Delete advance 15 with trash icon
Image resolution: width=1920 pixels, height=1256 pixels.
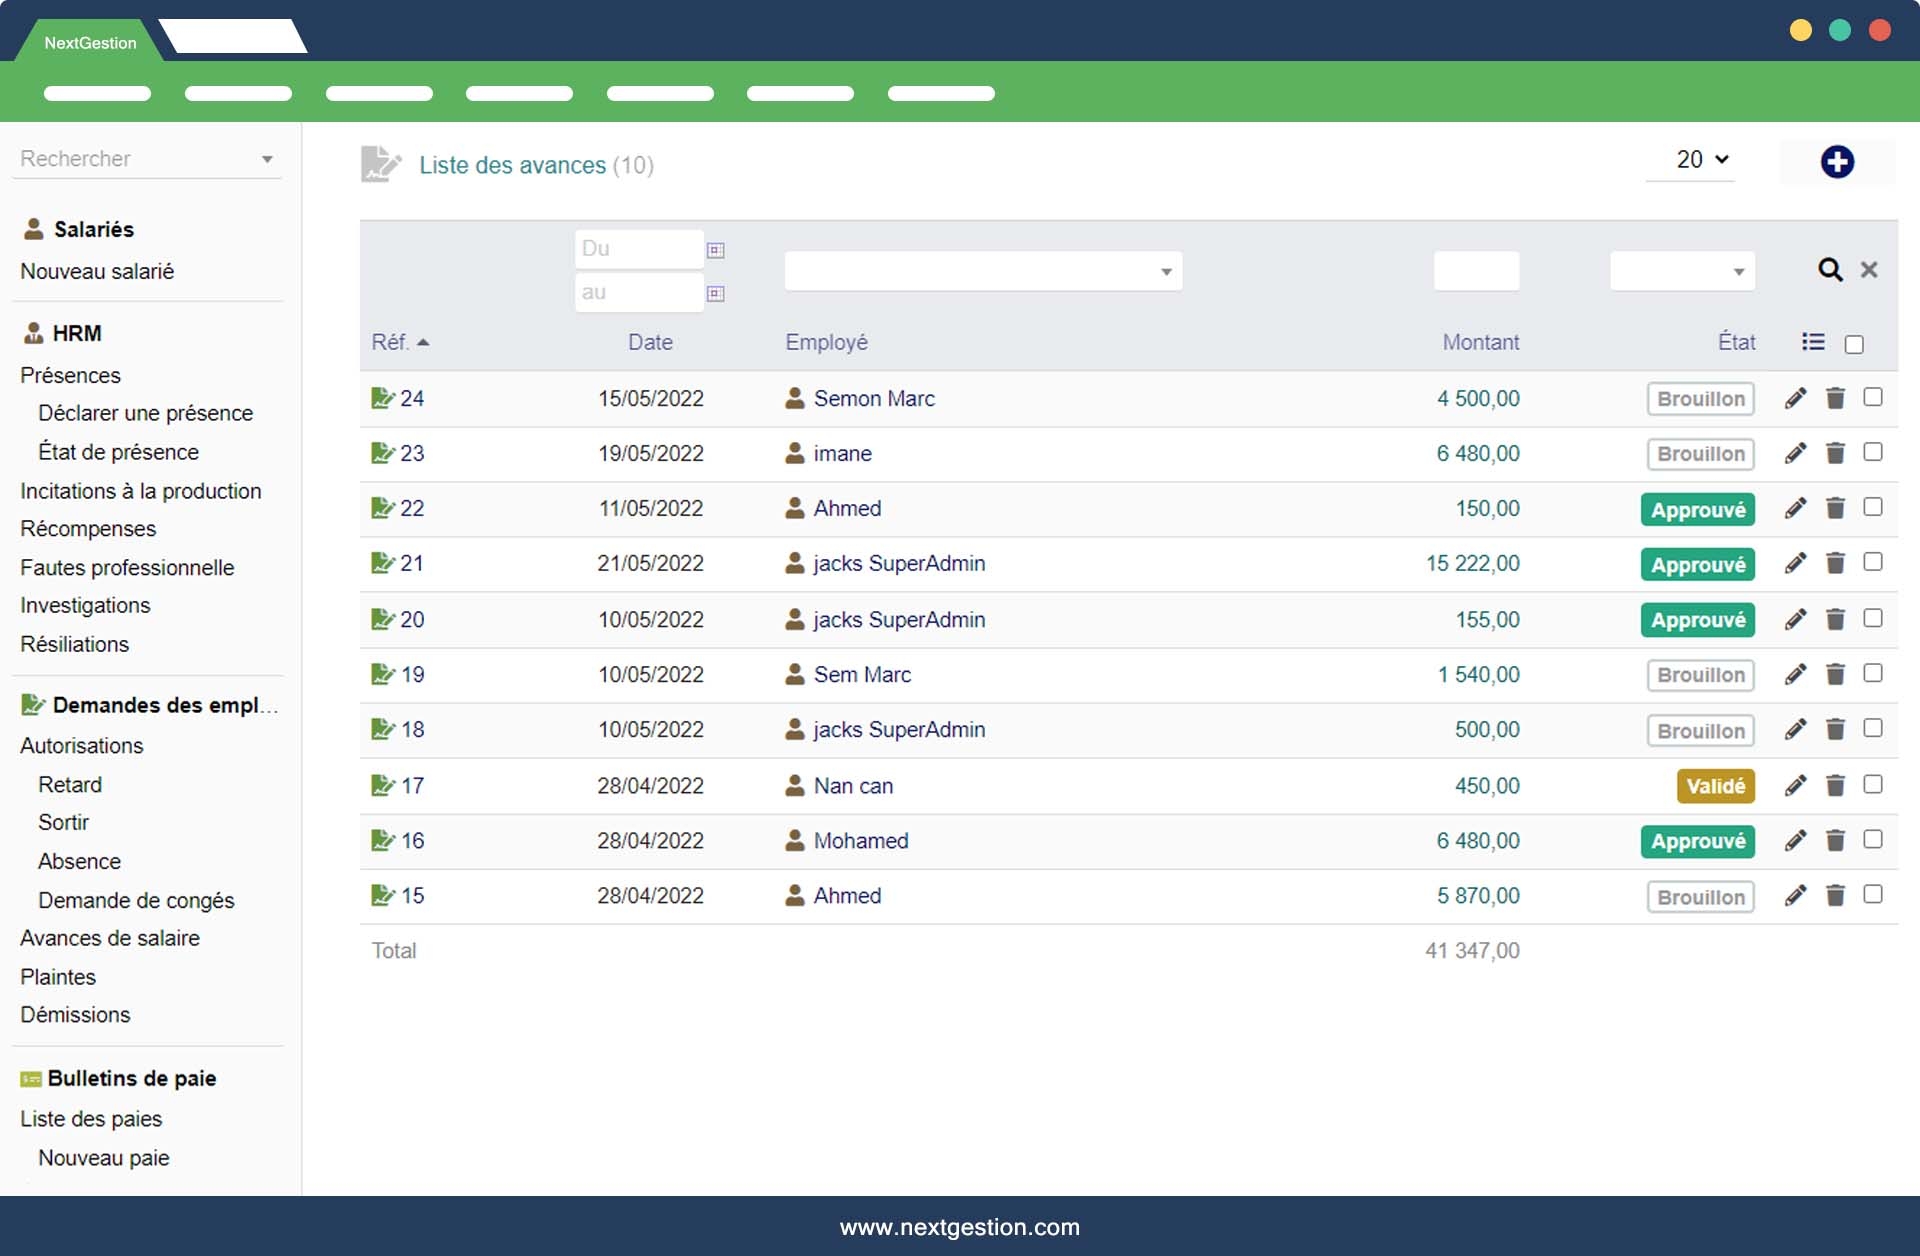[x=1835, y=896]
